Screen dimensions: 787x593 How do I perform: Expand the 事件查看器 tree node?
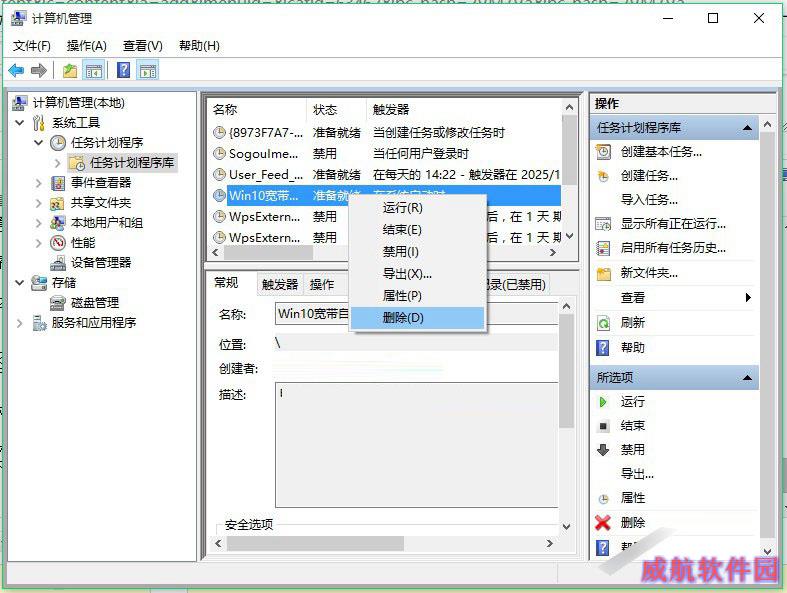pos(39,183)
